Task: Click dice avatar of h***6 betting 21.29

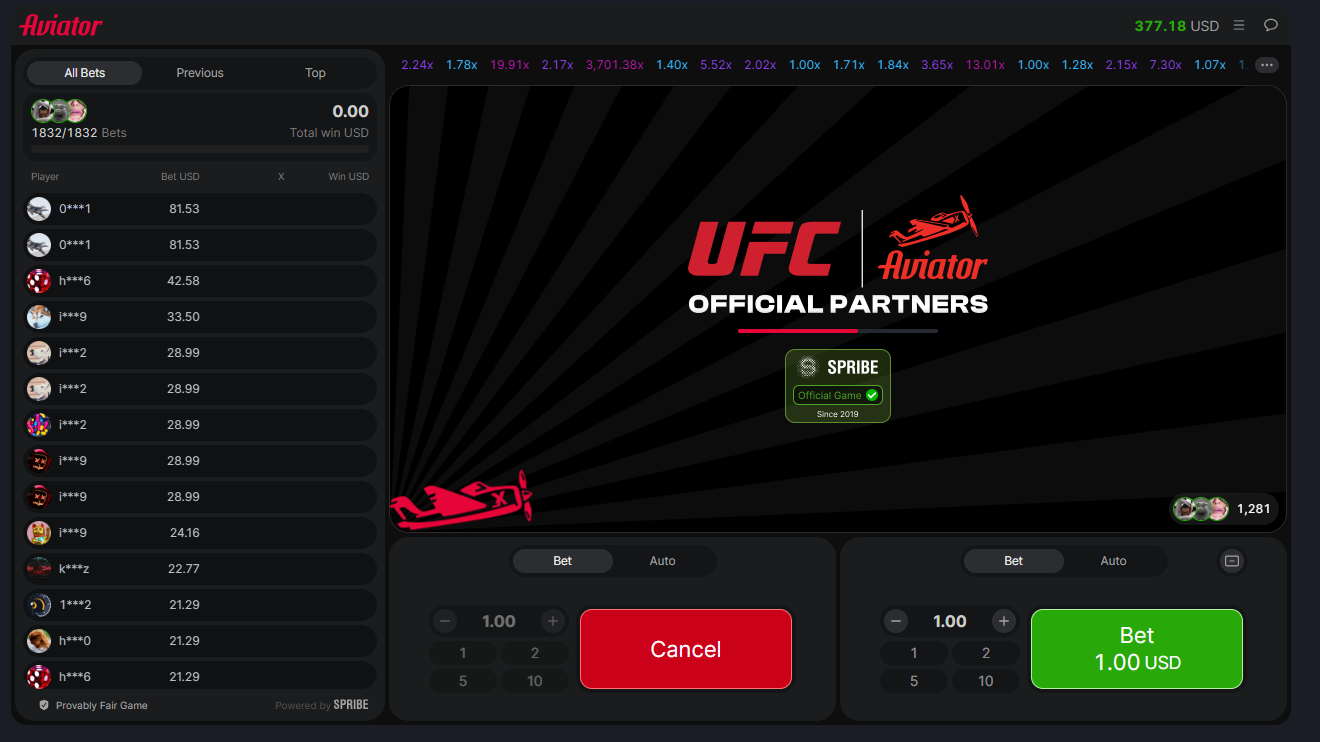Action: click(39, 677)
